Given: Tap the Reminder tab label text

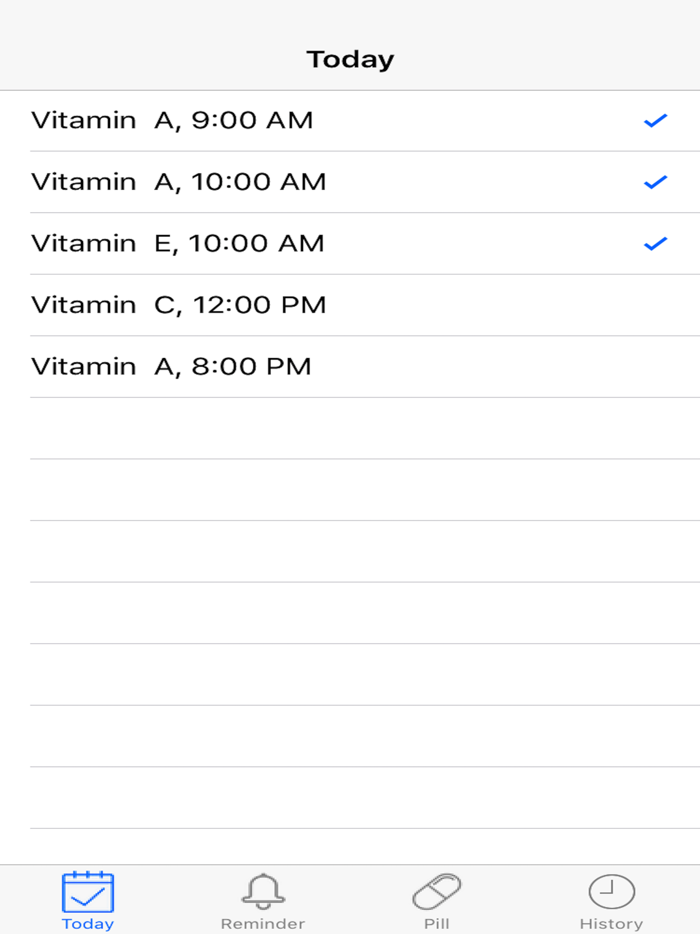Looking at the screenshot, I should (262, 922).
